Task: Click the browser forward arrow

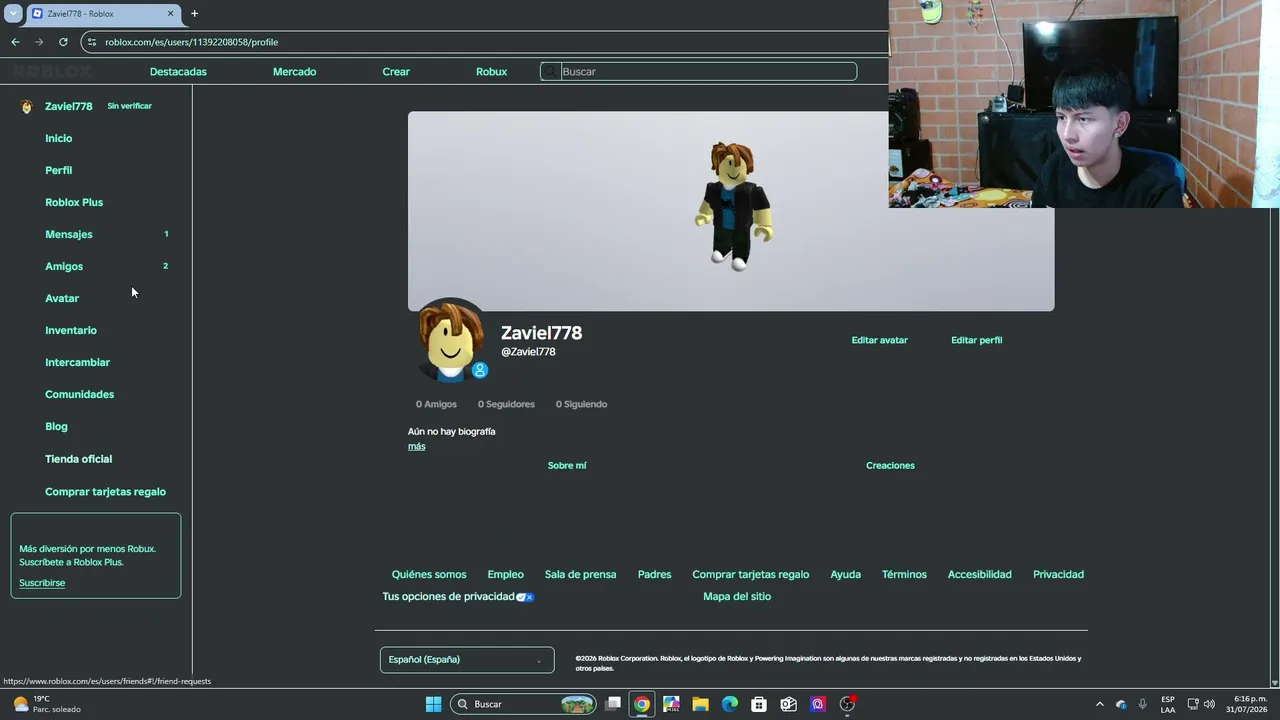Action: (x=39, y=42)
